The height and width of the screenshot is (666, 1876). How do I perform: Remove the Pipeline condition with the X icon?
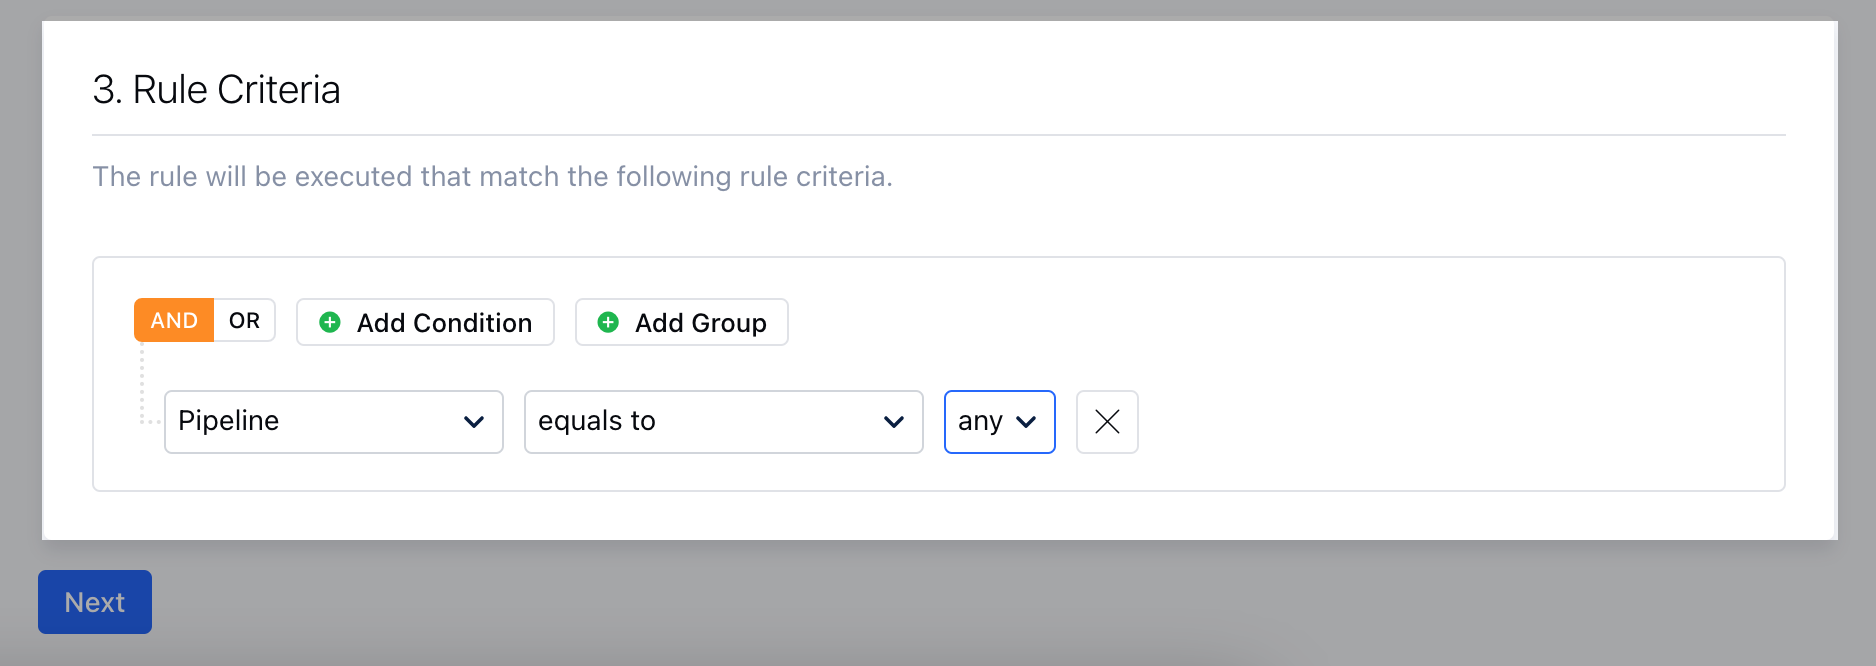[x=1107, y=422]
